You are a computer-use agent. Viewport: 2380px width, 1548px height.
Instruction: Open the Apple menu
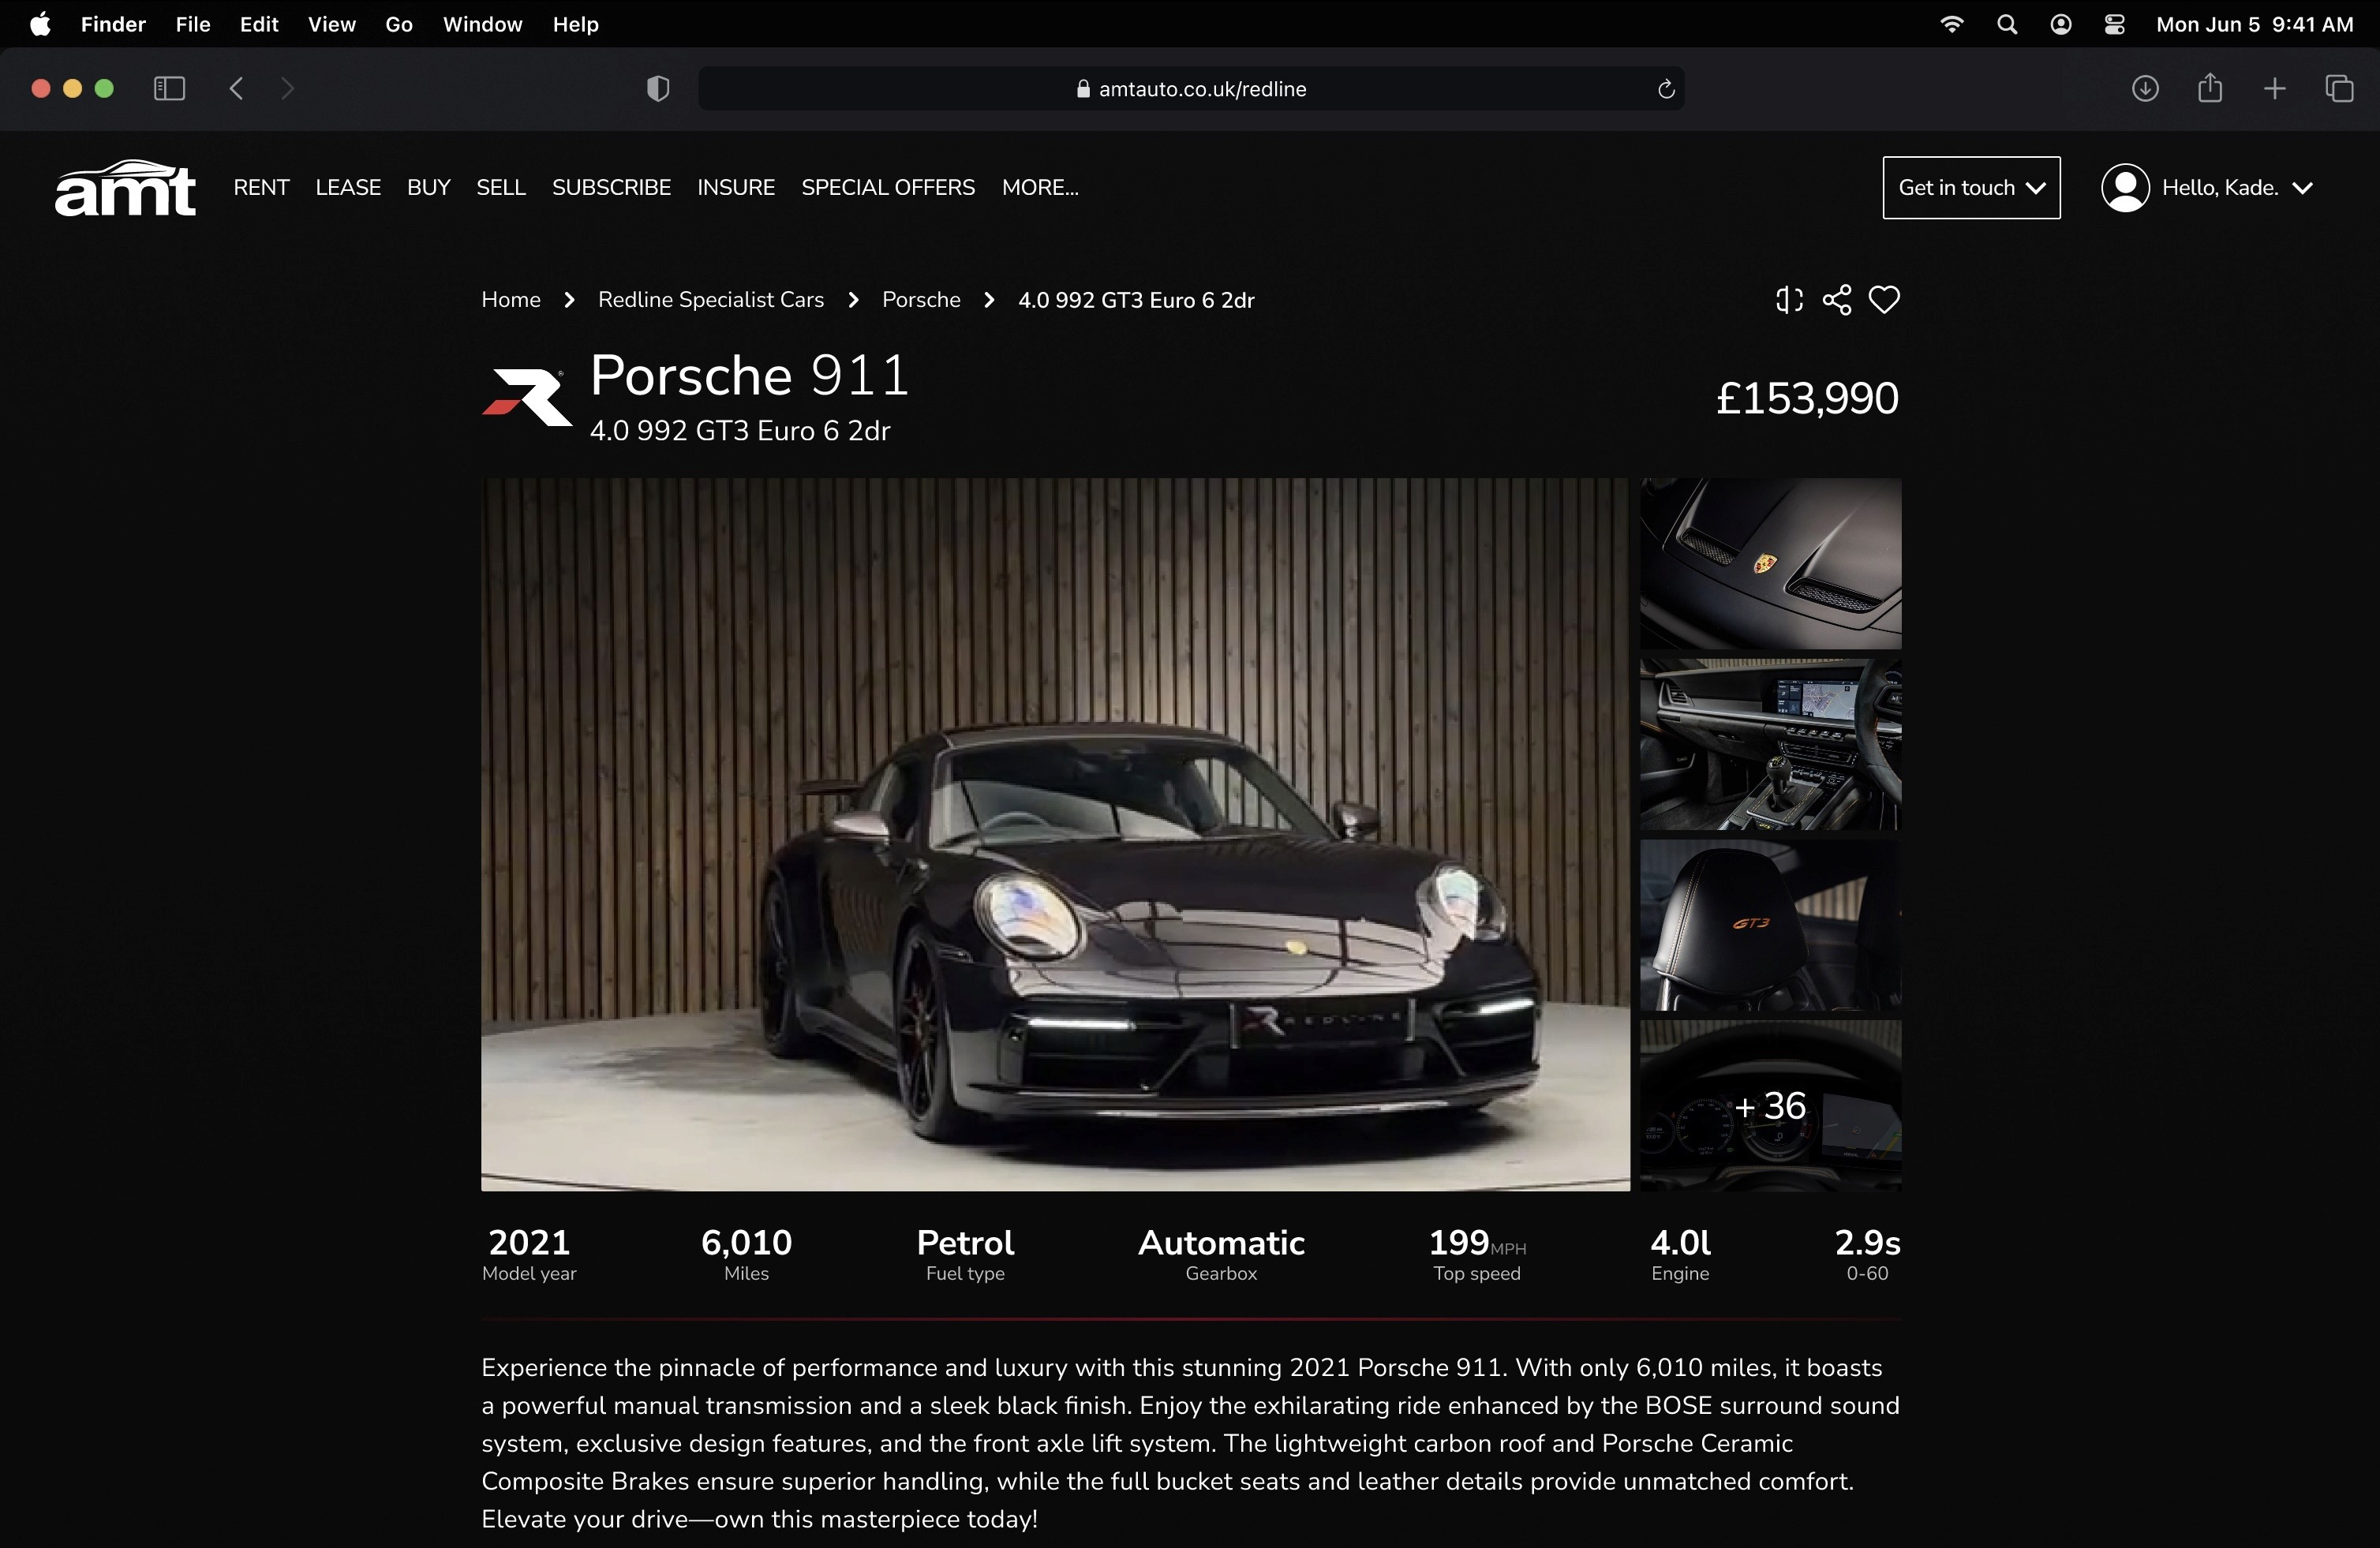pyautogui.click(x=40, y=24)
